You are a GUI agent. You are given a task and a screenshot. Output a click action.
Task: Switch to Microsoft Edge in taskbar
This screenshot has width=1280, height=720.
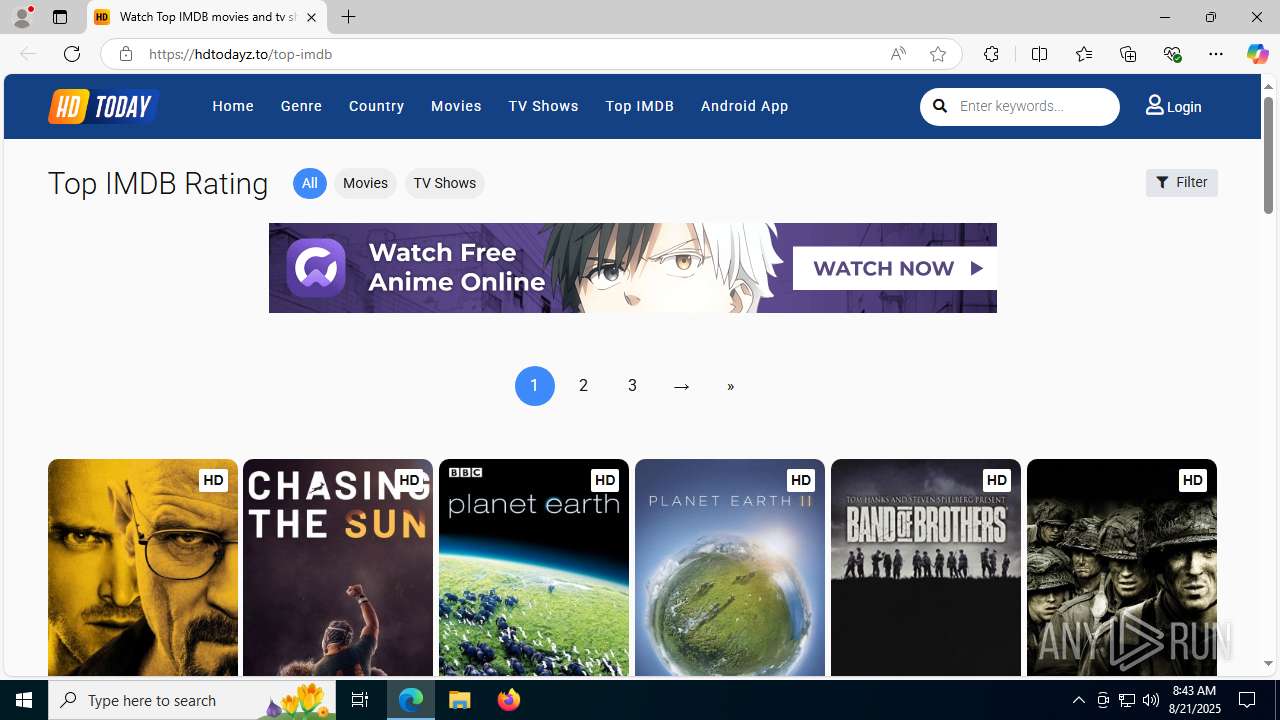click(x=411, y=700)
